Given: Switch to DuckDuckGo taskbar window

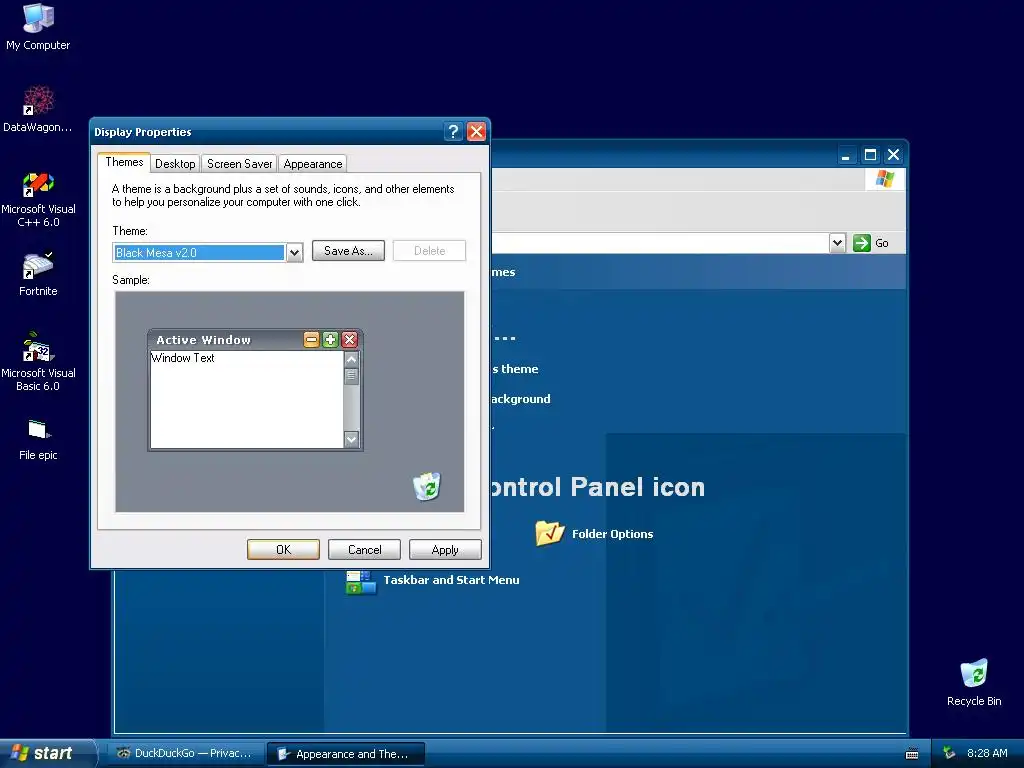Looking at the screenshot, I should [185, 754].
